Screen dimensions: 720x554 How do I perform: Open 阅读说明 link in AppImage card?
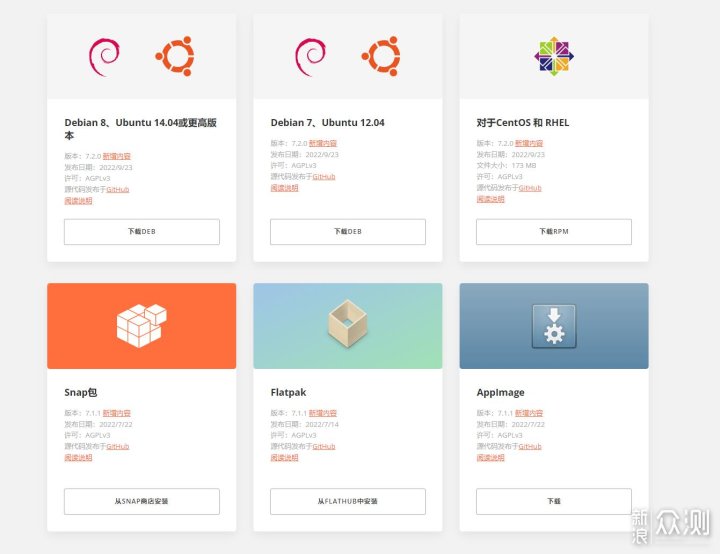pyautogui.click(x=490, y=458)
